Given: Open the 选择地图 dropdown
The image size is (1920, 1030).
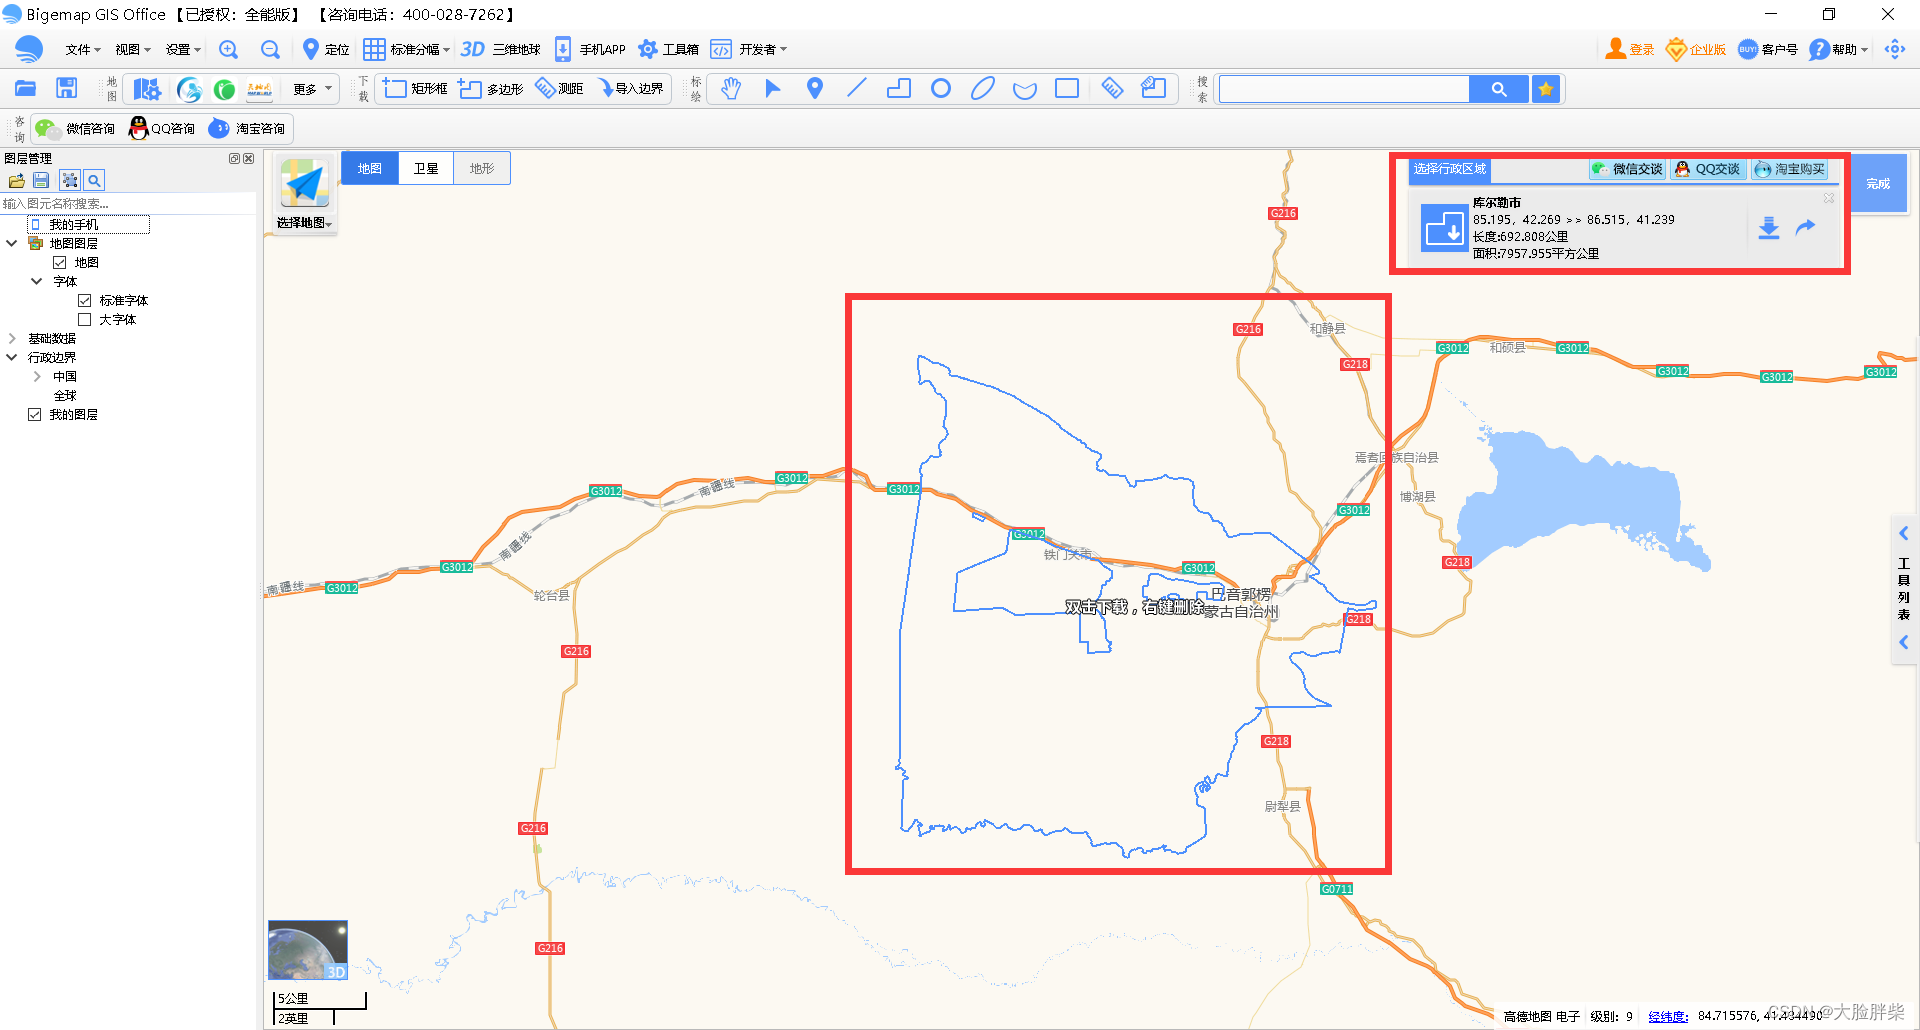Looking at the screenshot, I should pos(304,223).
